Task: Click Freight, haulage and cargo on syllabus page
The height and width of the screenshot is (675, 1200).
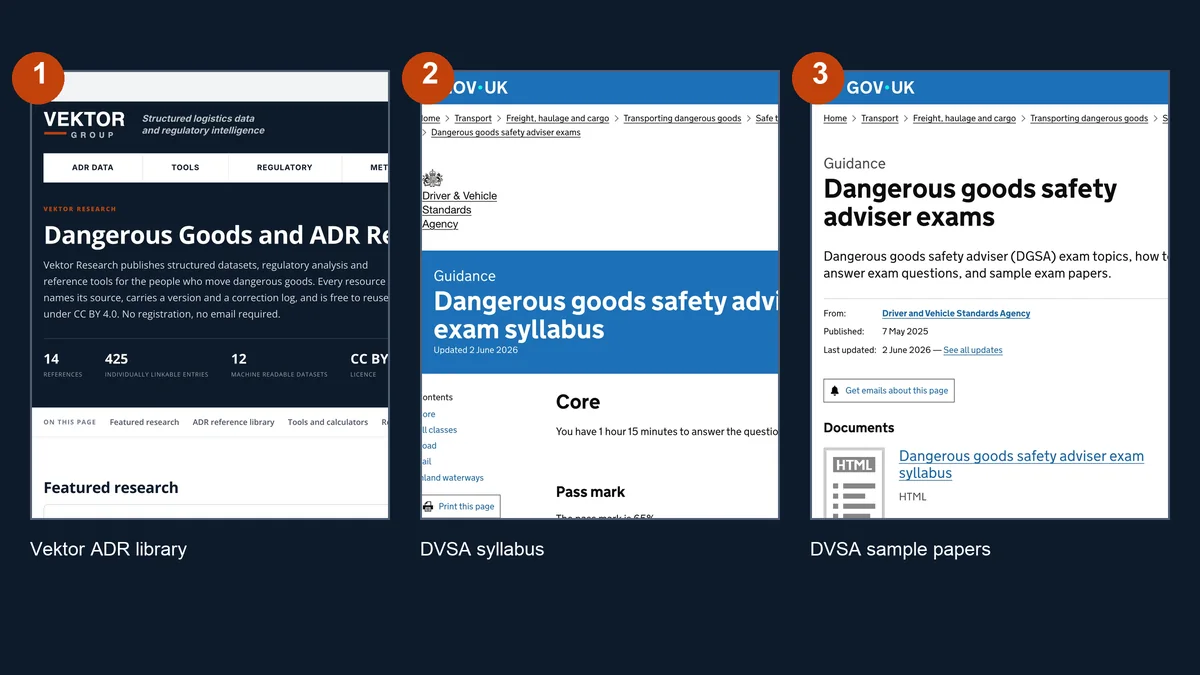Action: (x=558, y=118)
